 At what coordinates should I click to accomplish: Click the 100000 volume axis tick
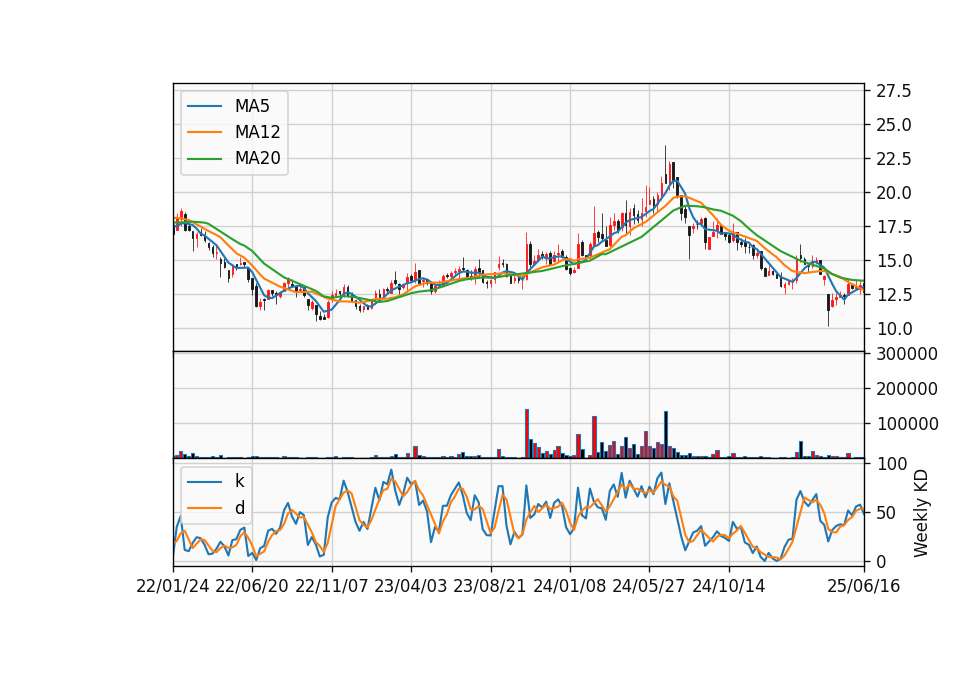click(x=907, y=424)
